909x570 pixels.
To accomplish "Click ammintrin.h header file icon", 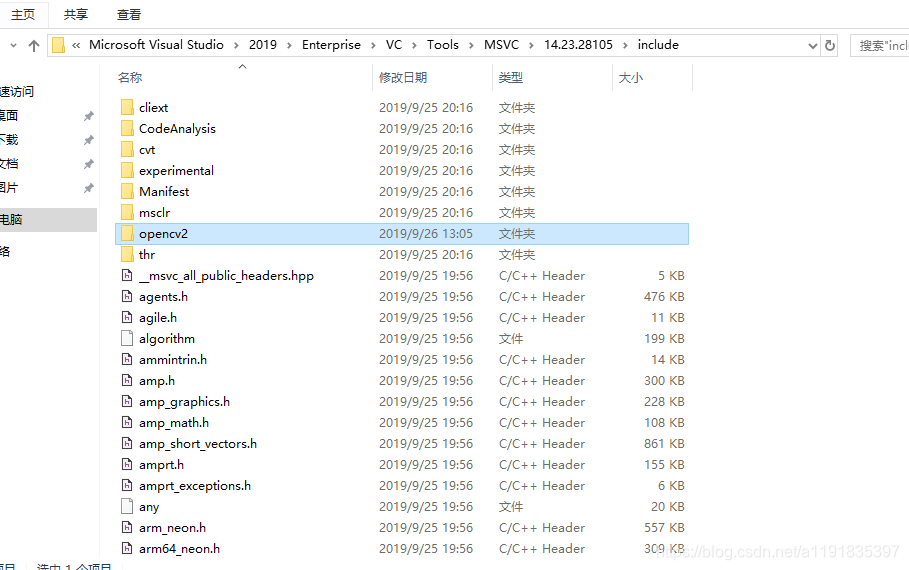I will [x=127, y=360].
